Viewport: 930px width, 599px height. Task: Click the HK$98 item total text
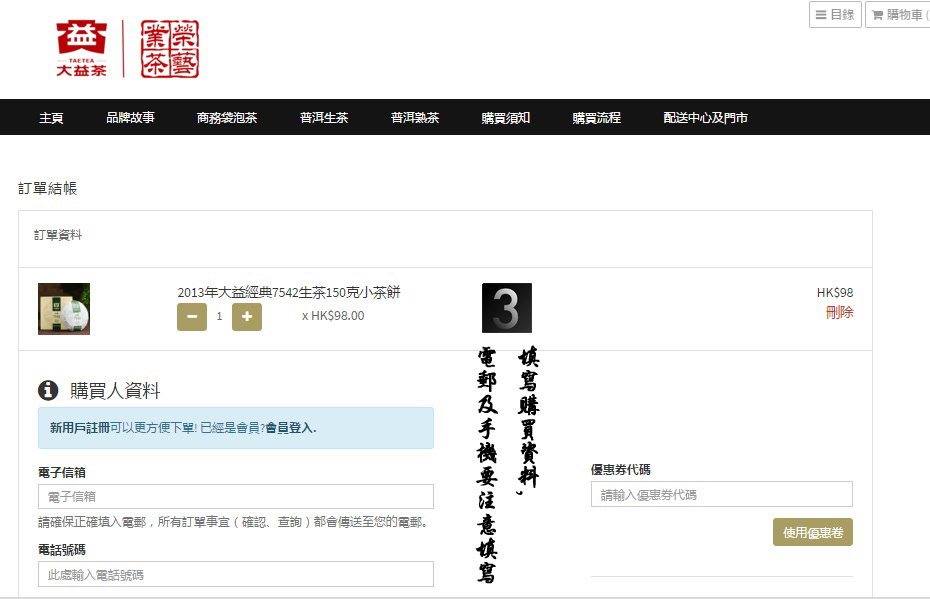pos(835,292)
